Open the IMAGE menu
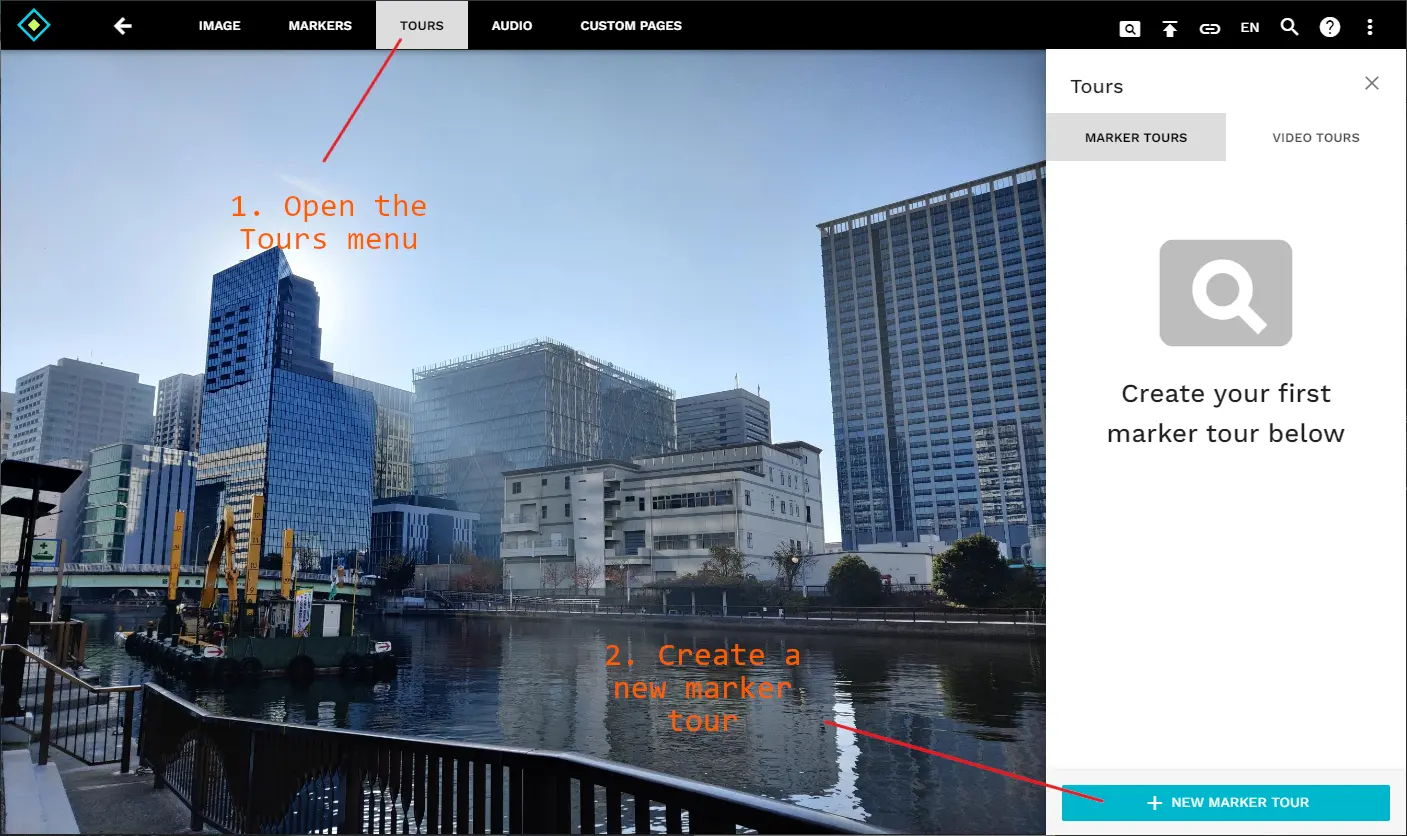Image resolution: width=1407 pixels, height=836 pixels. 219,26
